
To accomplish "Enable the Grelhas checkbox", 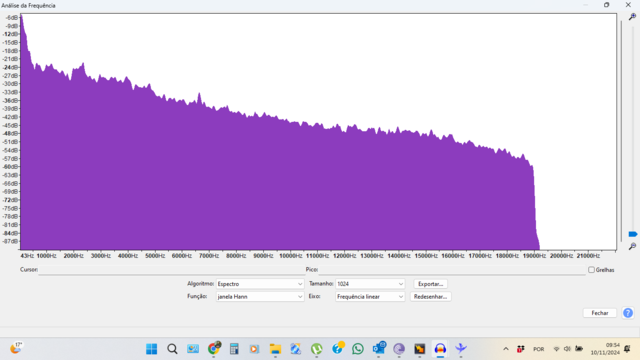I will 591,270.
